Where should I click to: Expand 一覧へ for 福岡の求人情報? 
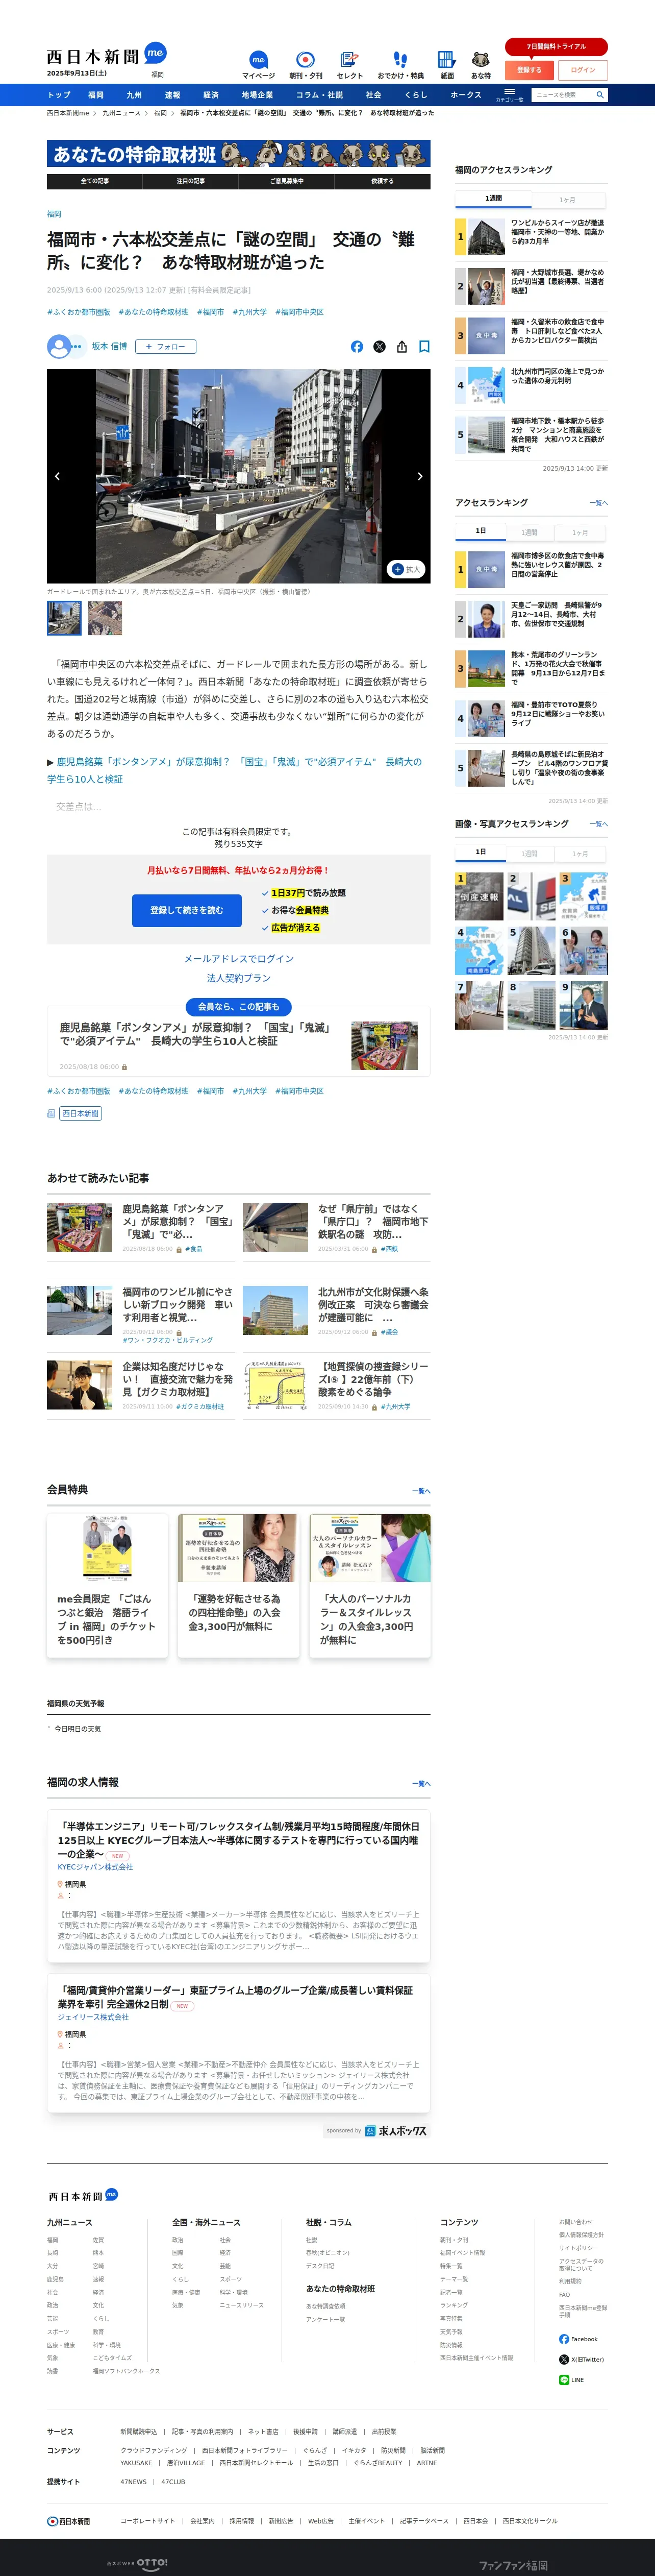point(421,1783)
